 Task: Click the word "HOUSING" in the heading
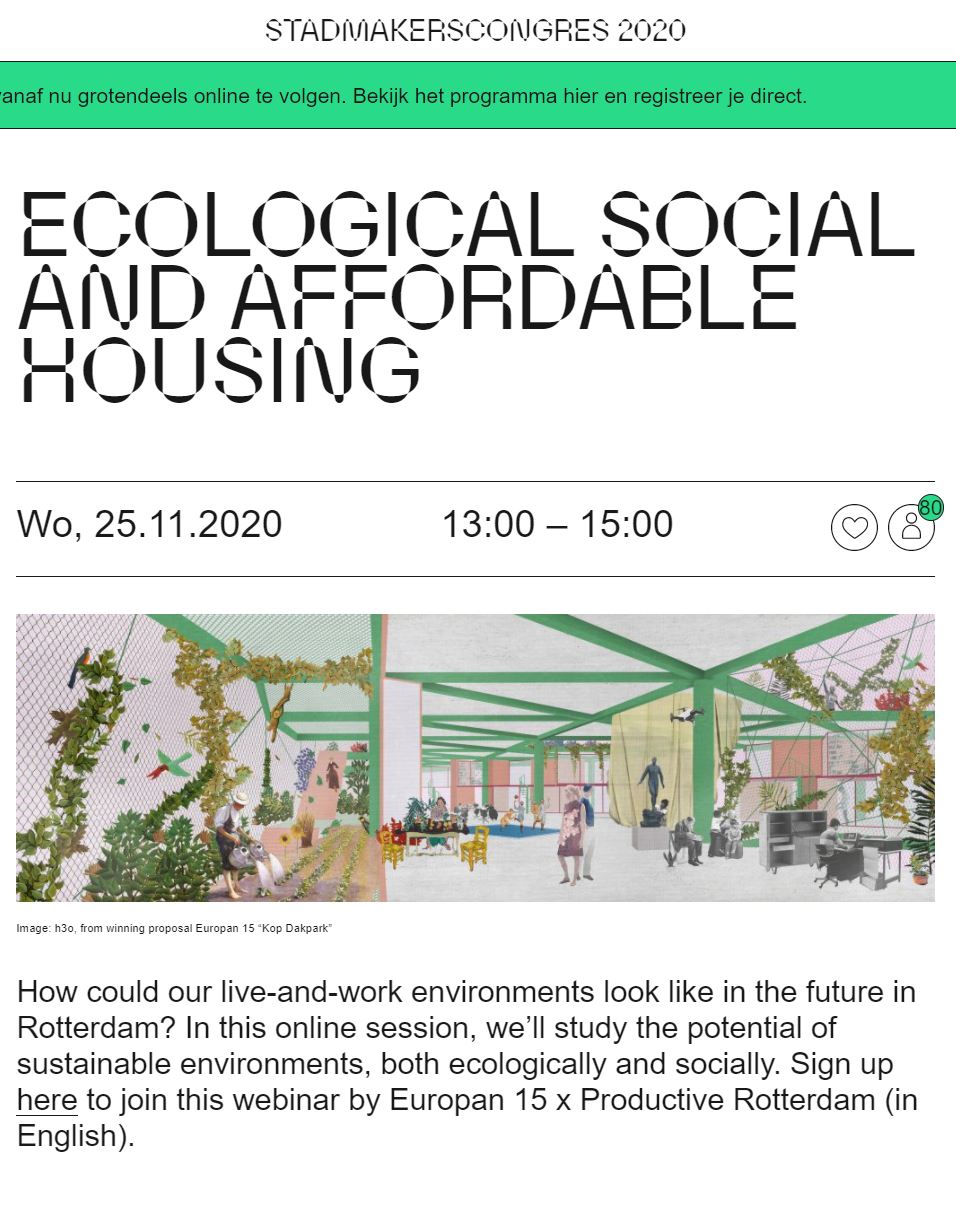click(x=220, y=370)
